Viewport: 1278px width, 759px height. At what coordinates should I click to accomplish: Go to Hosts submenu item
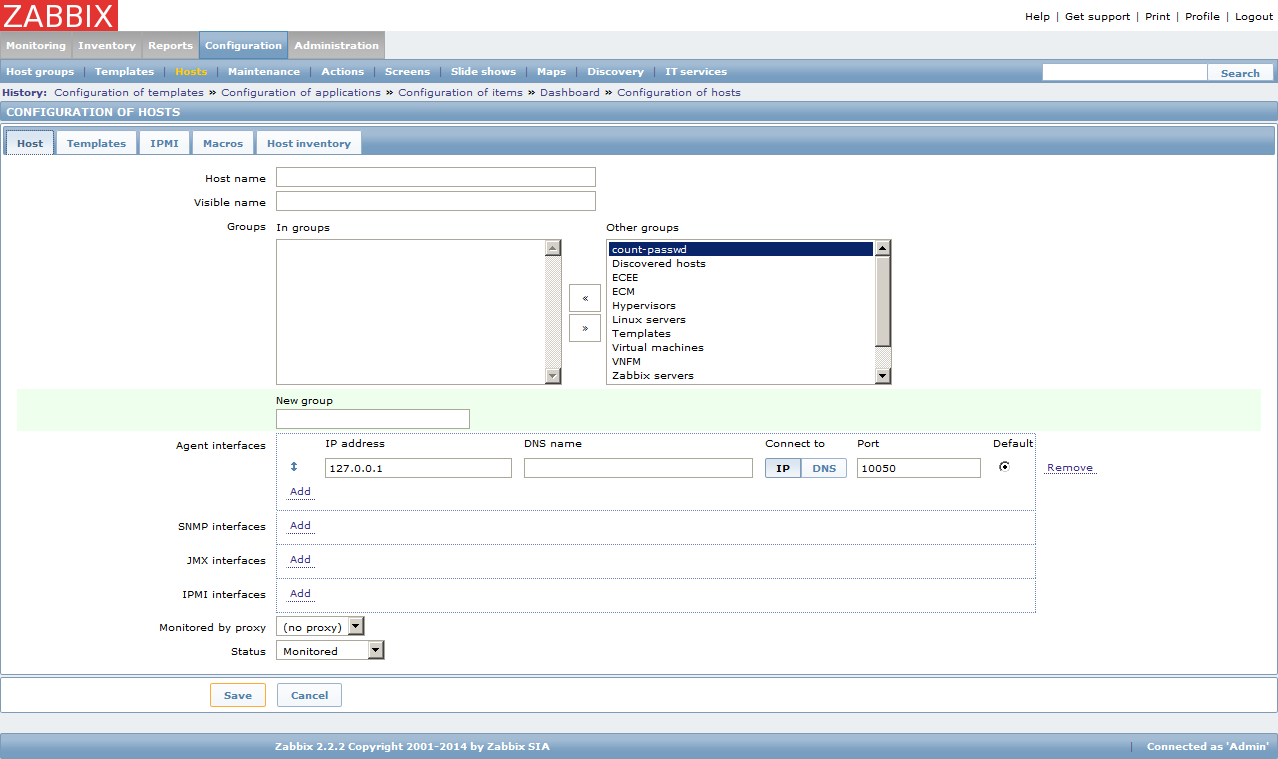coord(191,72)
